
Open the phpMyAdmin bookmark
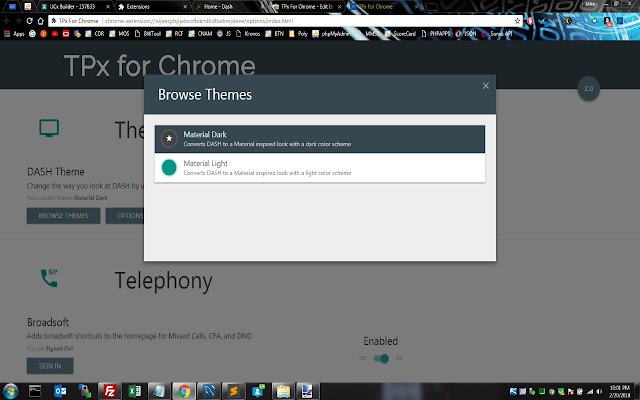(331, 34)
